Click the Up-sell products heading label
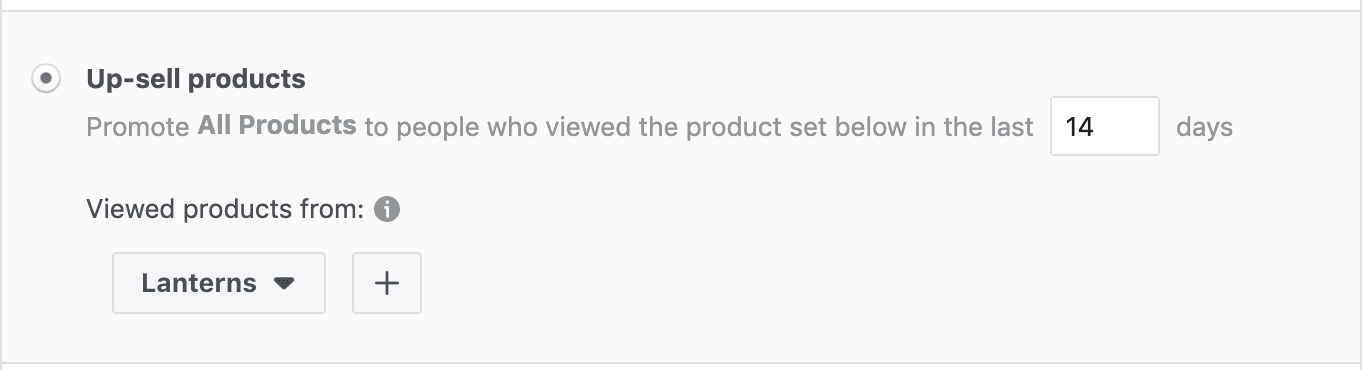 point(196,79)
